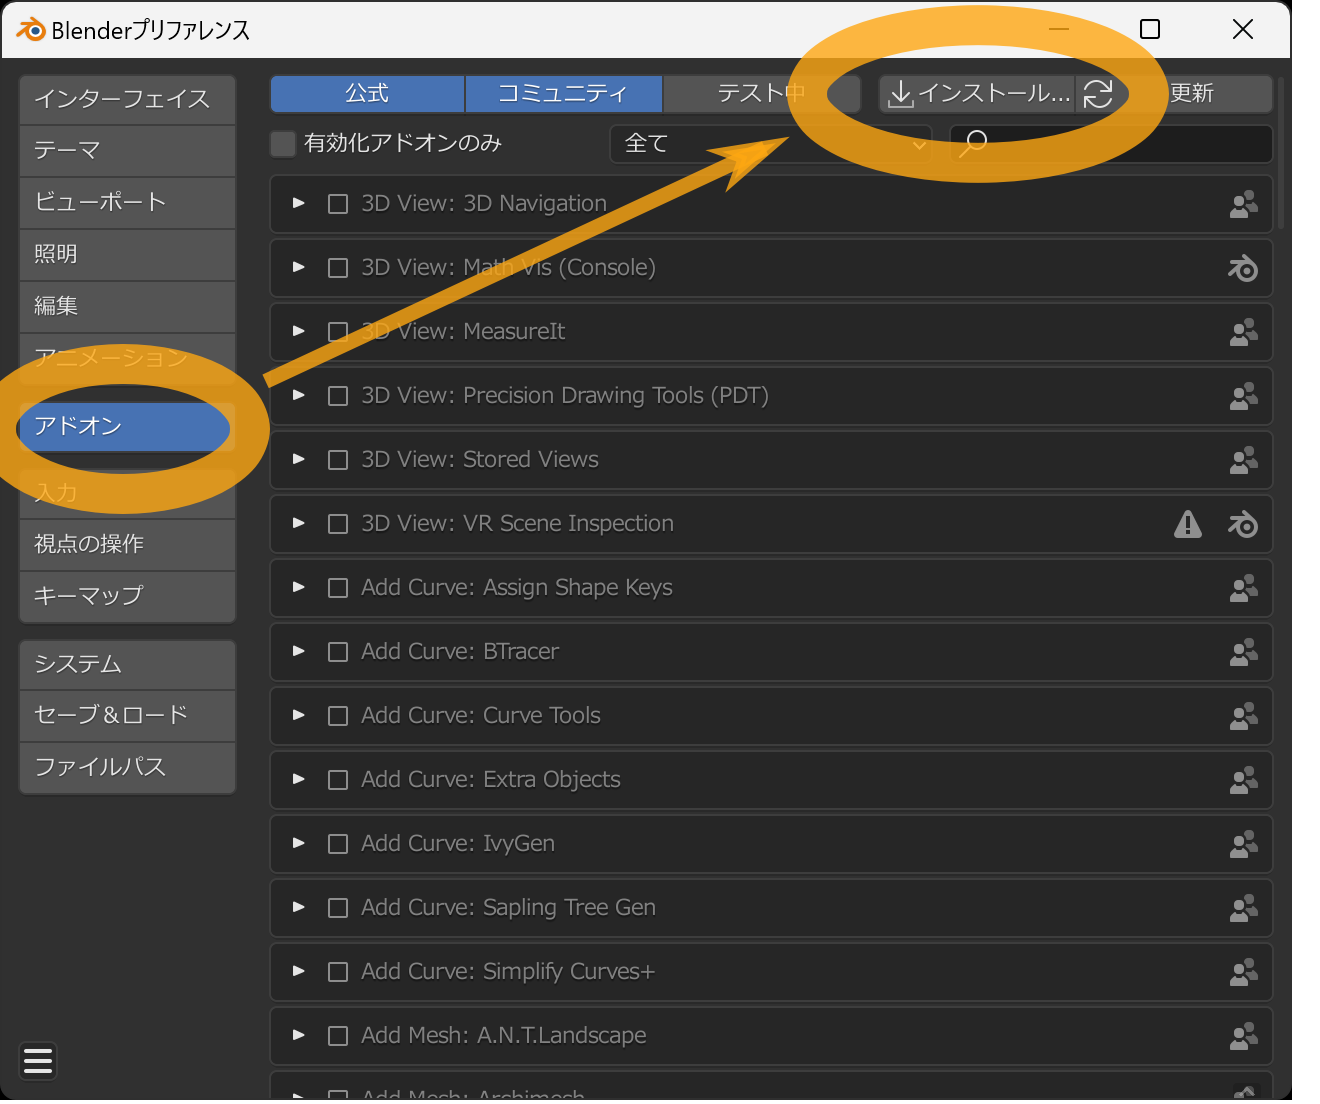Click the 3D View: Stored Views label
Image resolution: width=1320 pixels, height=1104 pixels.
pos(480,460)
